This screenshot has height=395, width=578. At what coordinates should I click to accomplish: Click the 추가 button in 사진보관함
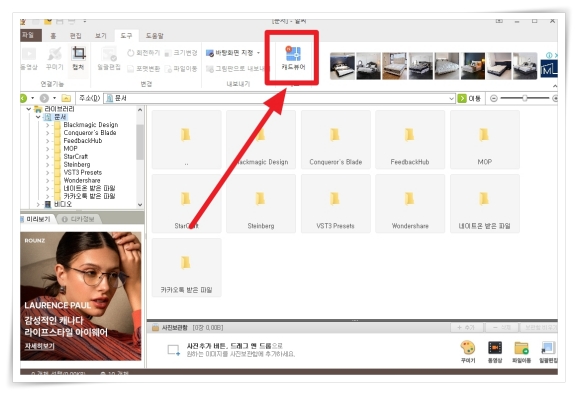[466, 328]
